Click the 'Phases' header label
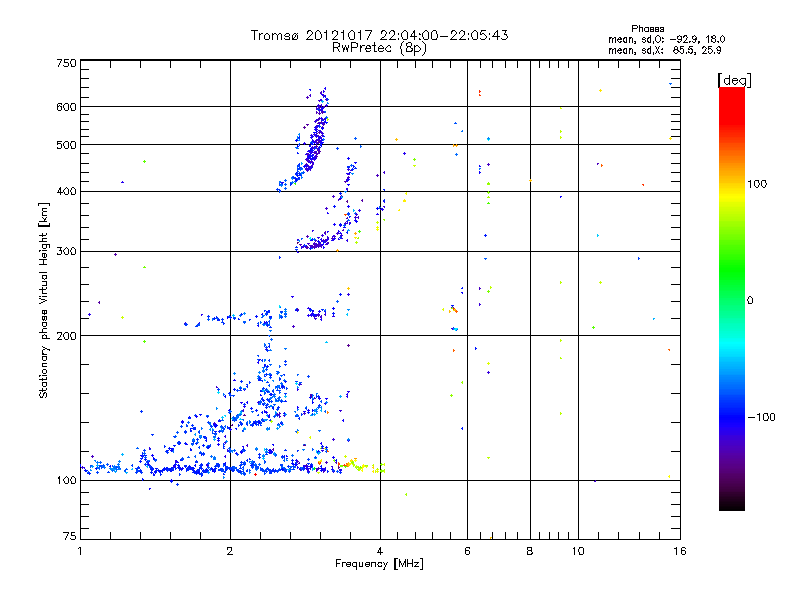Viewport: 800px width, 600px height. click(647, 29)
